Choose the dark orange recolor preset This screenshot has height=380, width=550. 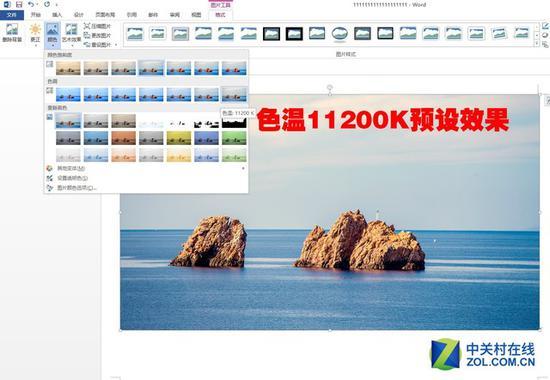click(x=123, y=138)
